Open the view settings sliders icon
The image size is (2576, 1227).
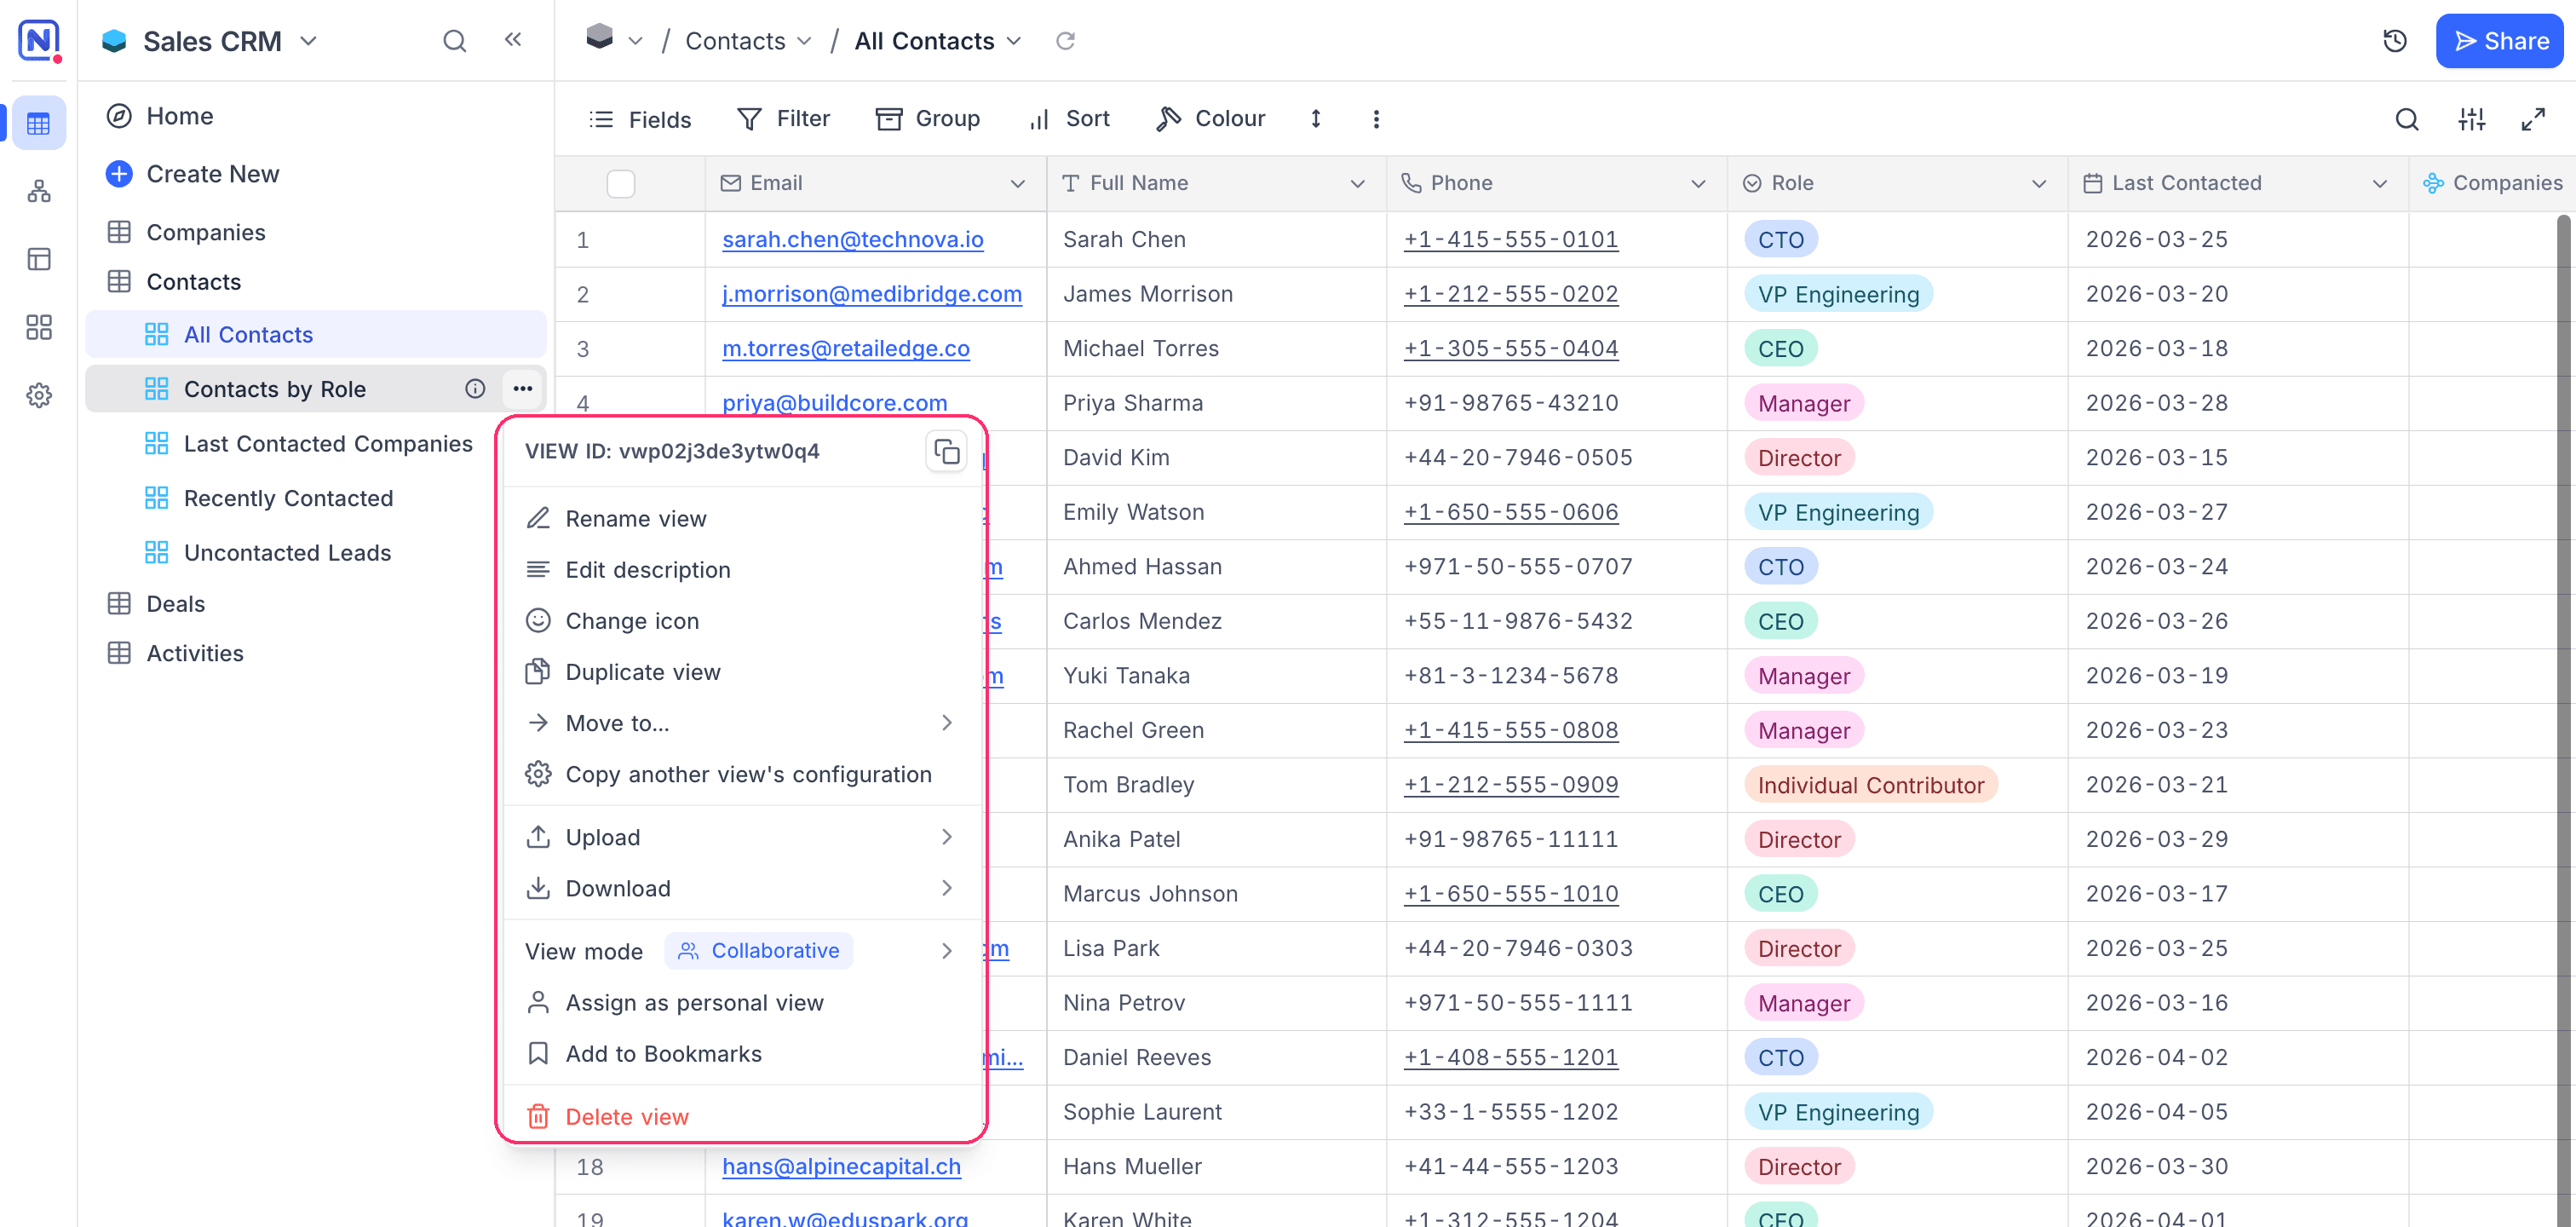click(x=2471, y=120)
